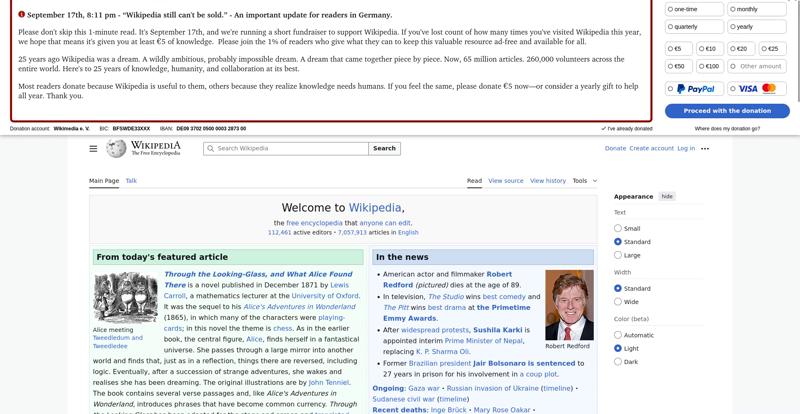
Task: Select the monthly donation frequency
Action: pos(757,9)
